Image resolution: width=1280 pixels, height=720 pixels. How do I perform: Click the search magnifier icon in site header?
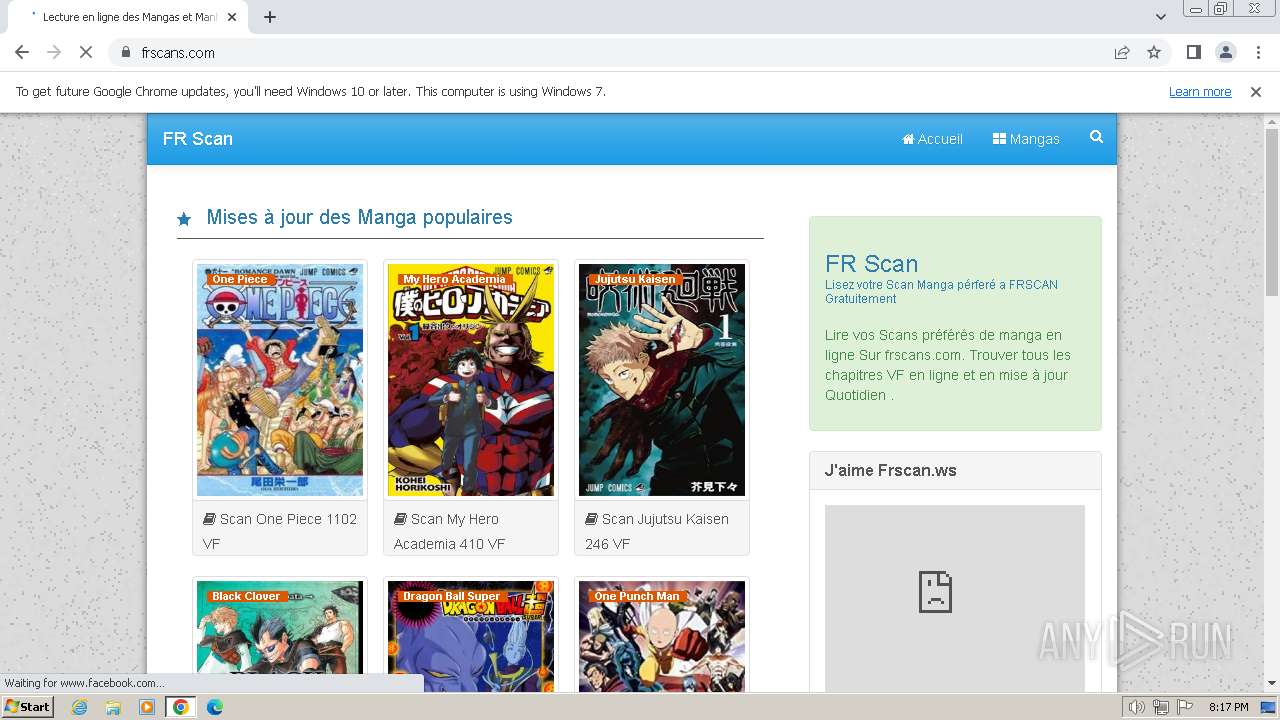pyautogui.click(x=1096, y=137)
